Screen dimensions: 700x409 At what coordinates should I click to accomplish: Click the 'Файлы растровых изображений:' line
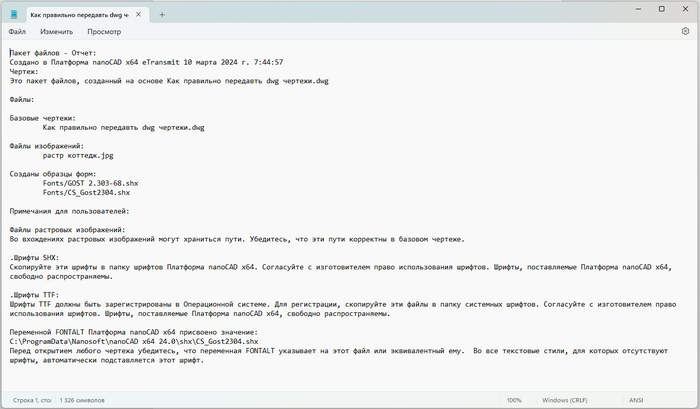tap(67, 230)
